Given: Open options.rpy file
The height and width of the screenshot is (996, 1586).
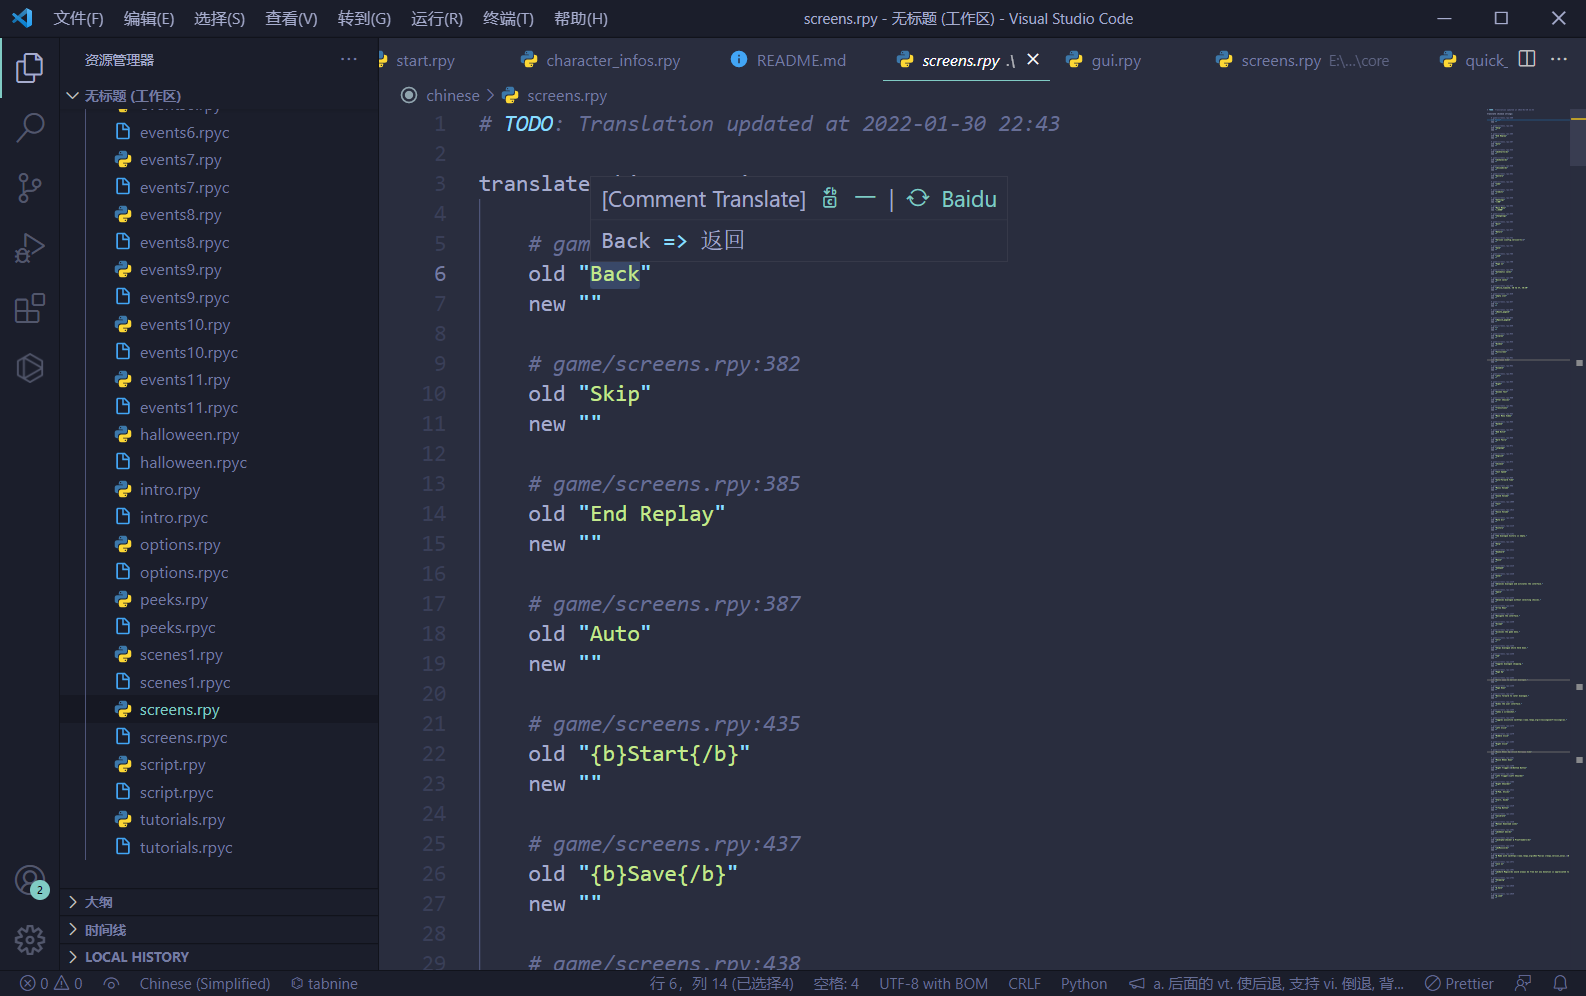Looking at the screenshot, I should coord(180,545).
